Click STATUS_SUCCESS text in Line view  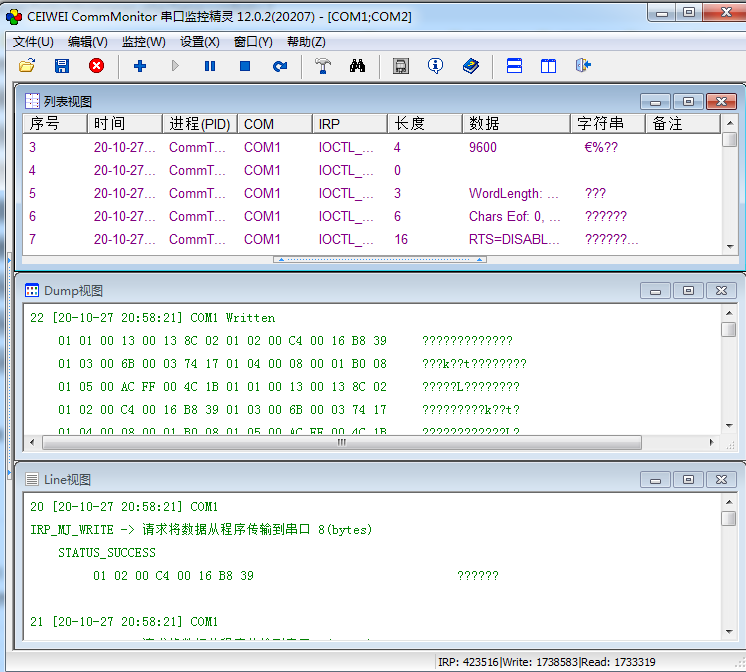107,553
